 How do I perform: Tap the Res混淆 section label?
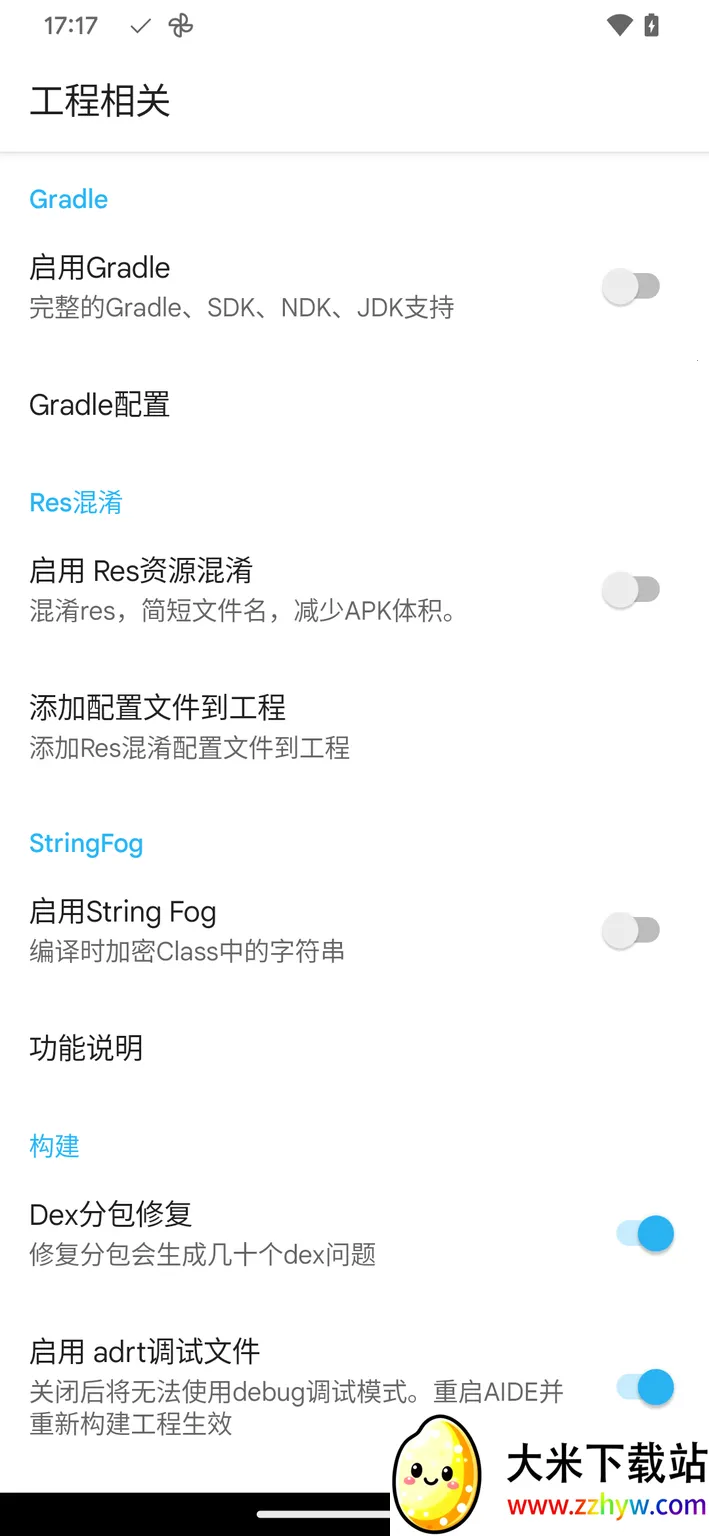(x=76, y=502)
